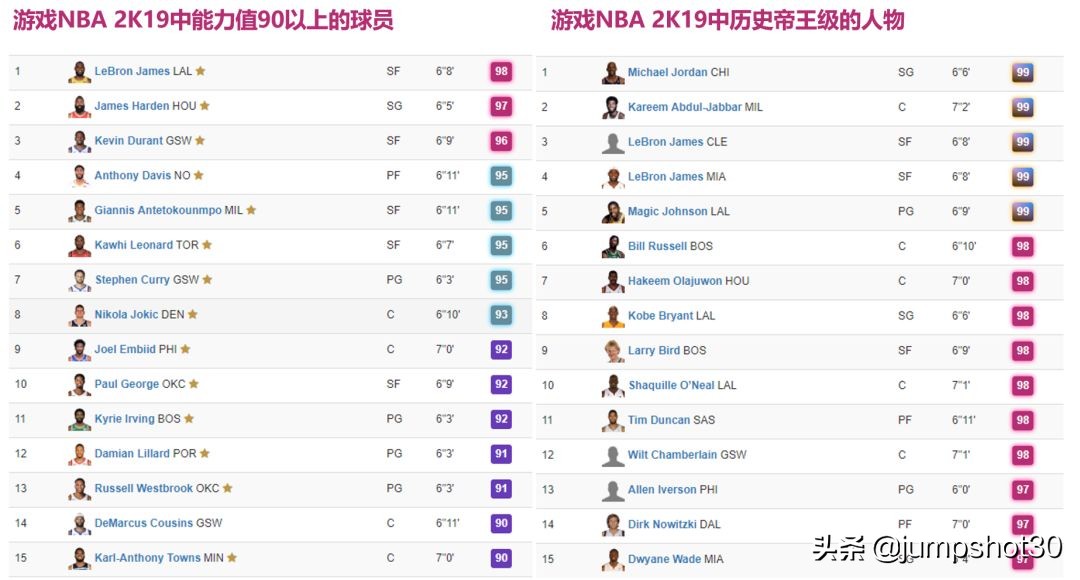Viewport: 1080px width, 580px height.
Task: Open Anthony Davis player link
Action: [x=132, y=176]
